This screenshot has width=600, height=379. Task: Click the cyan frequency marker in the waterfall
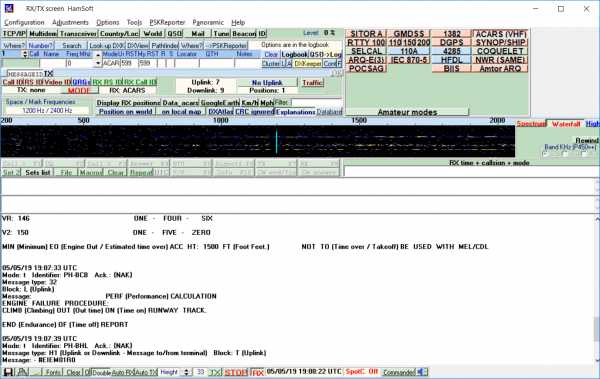(276, 141)
